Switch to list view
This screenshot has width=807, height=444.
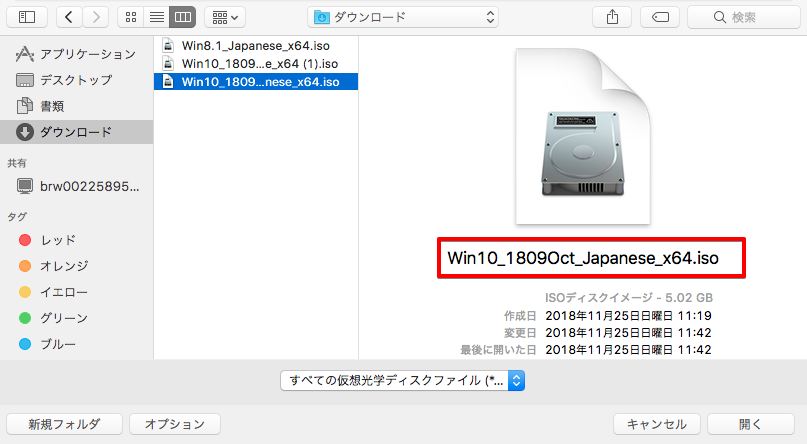[157, 17]
